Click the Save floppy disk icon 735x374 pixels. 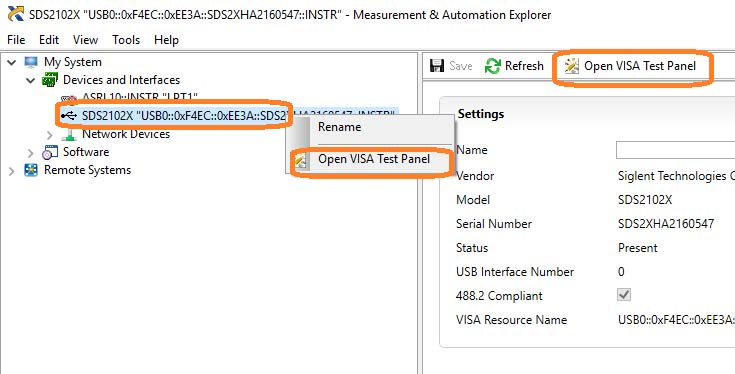[x=436, y=66]
